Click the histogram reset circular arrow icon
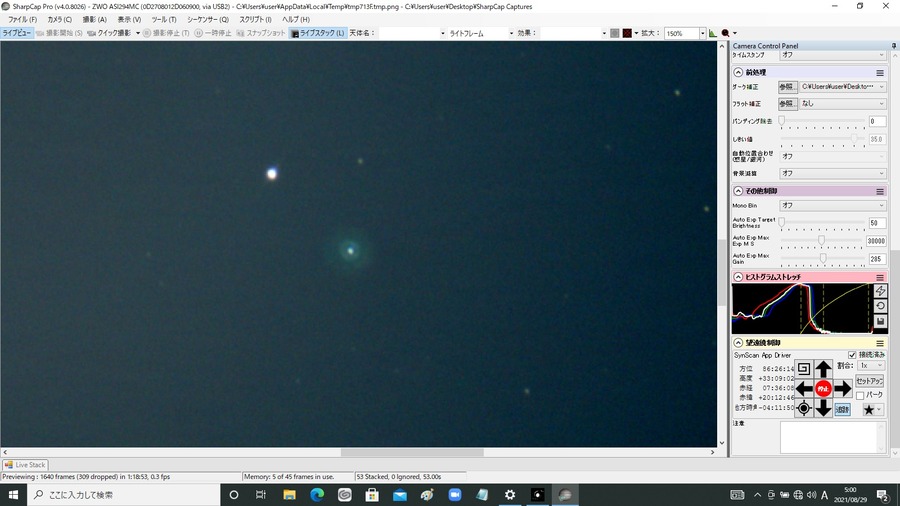This screenshot has height=506, width=900. pos(880,306)
